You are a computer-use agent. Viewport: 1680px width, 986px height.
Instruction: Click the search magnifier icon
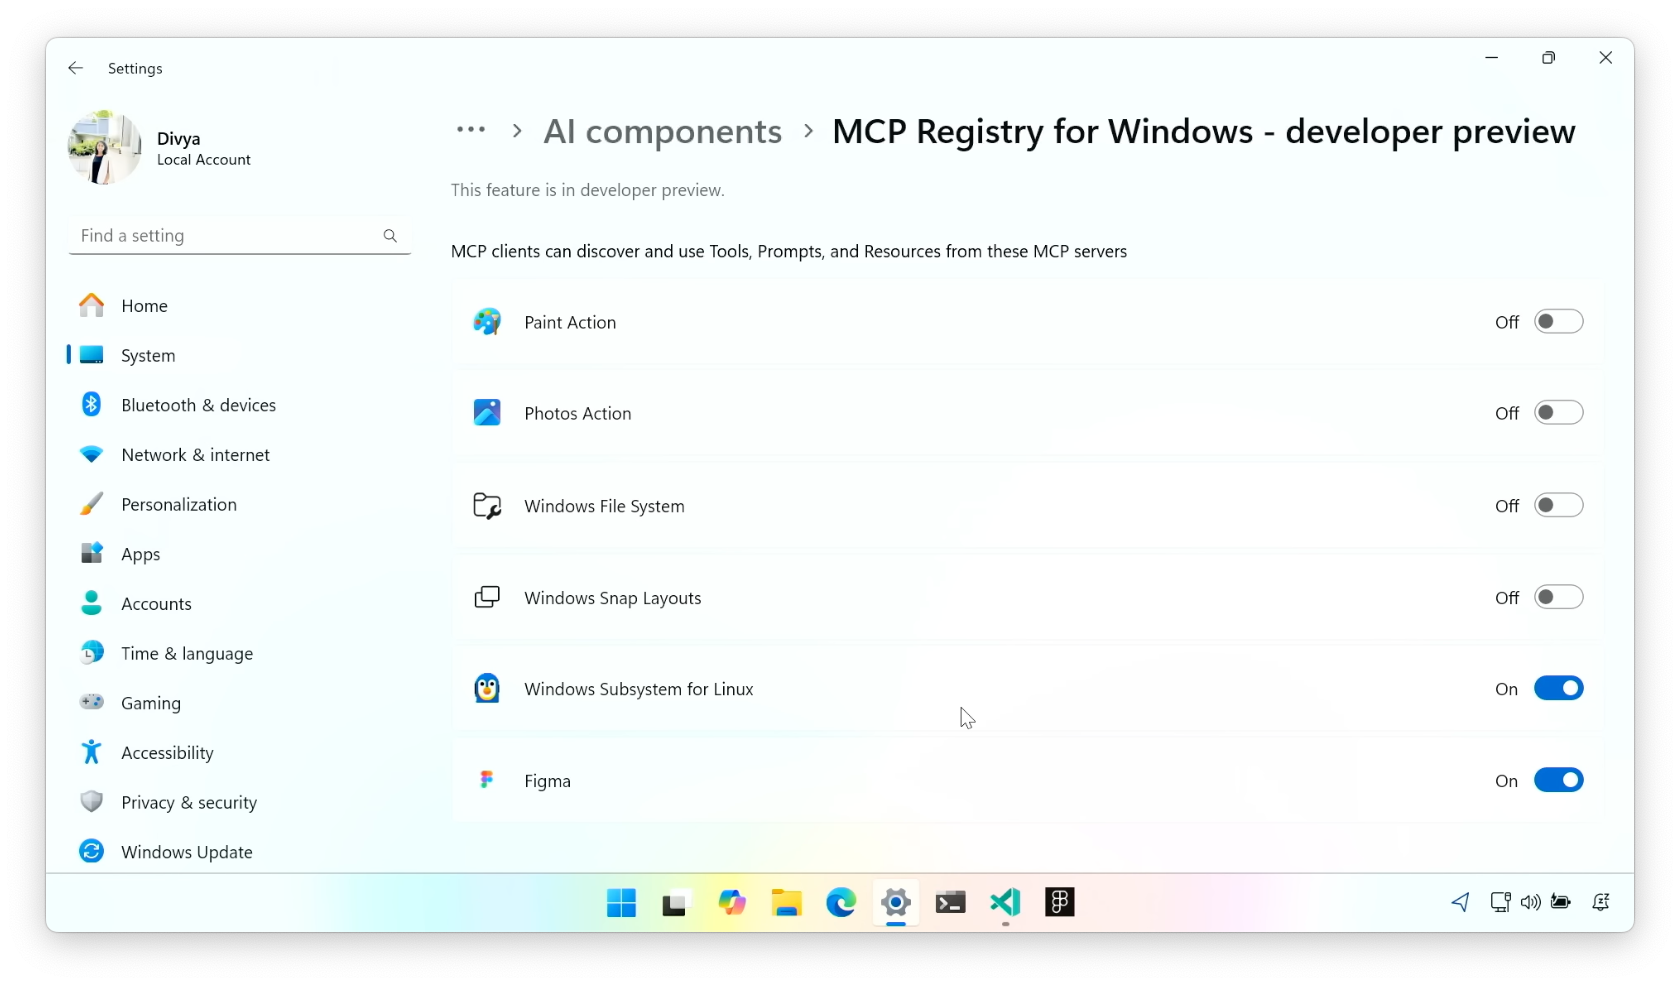[x=390, y=236]
